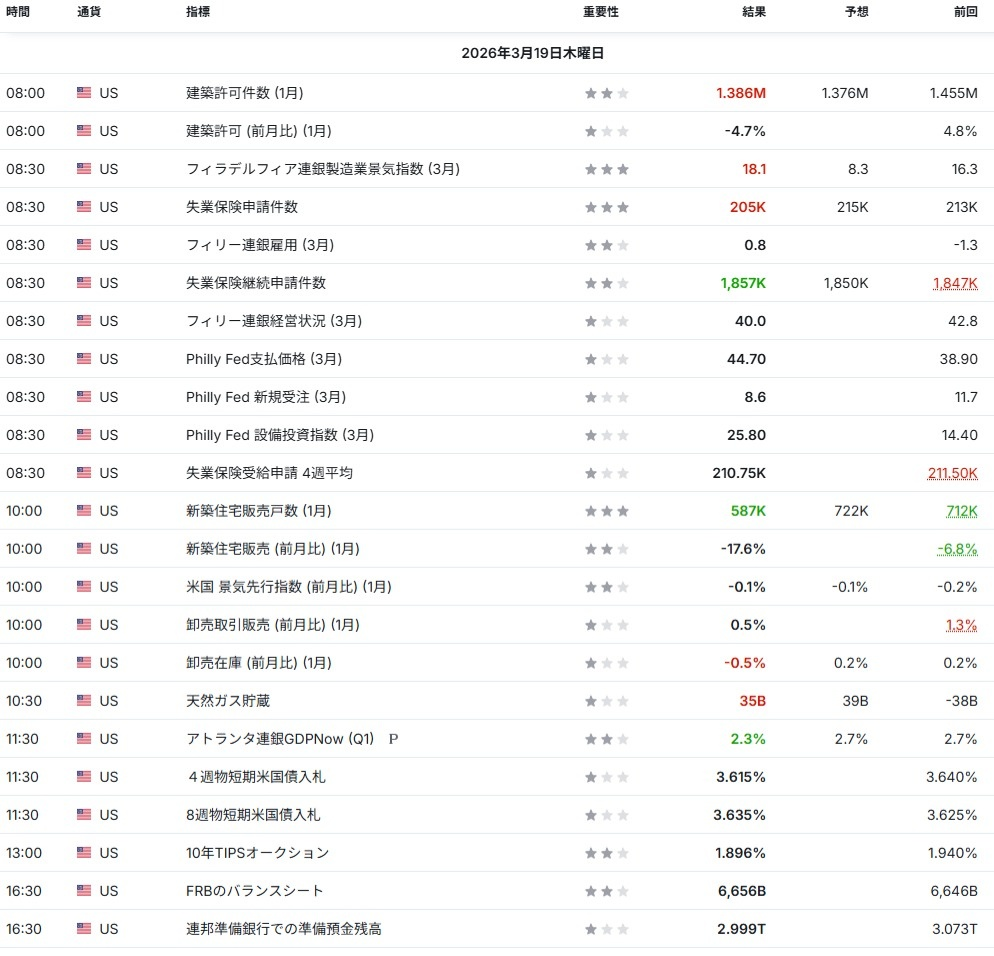Image resolution: width=994 pixels, height=956 pixels.
Task: Click the revised previous value 1,847K
Action: 954,283
